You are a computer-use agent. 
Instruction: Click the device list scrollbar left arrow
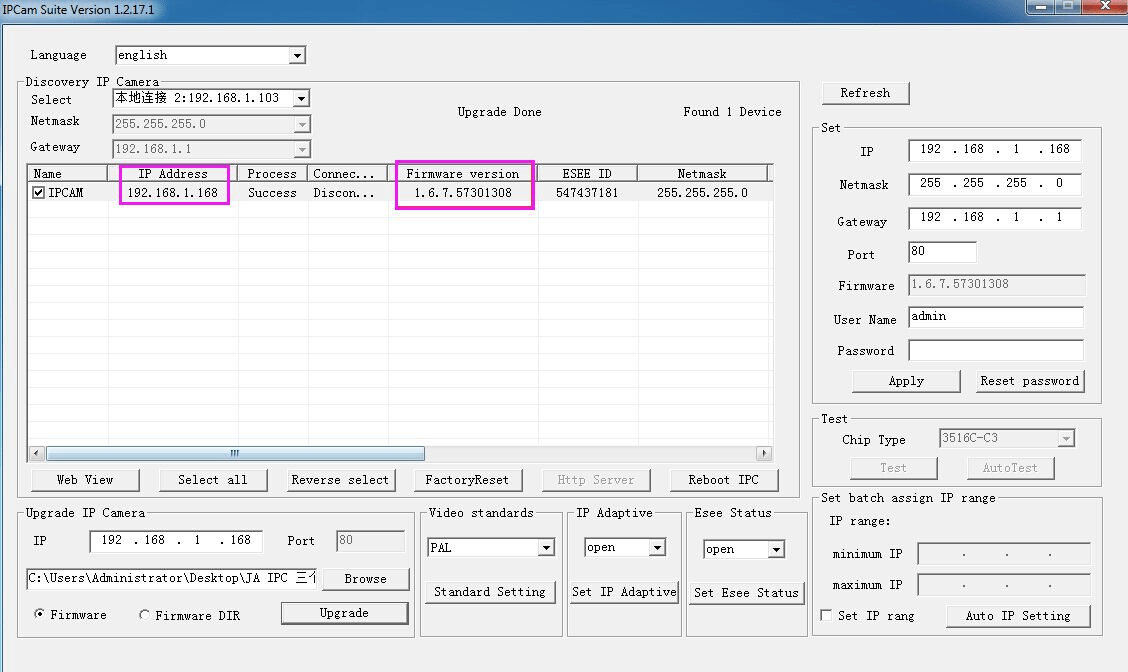click(36, 453)
